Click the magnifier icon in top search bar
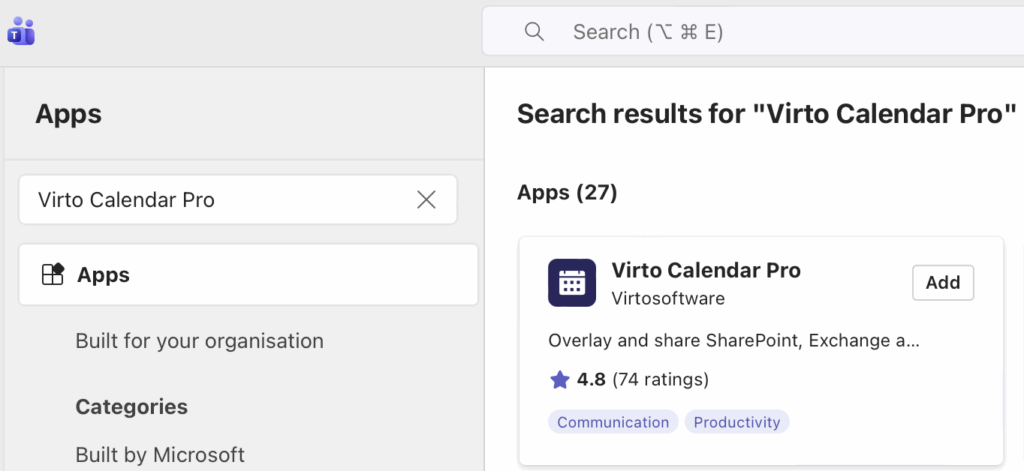Screen dimensions: 1024x471 pyautogui.click(x=534, y=32)
